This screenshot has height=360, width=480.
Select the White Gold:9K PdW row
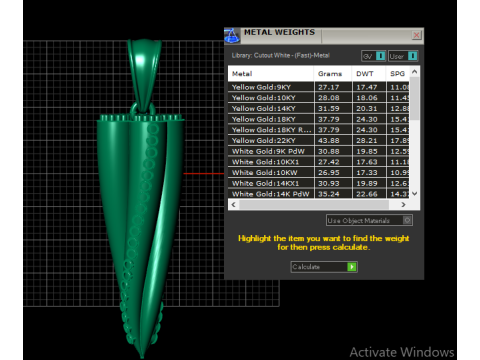[x=319, y=151]
